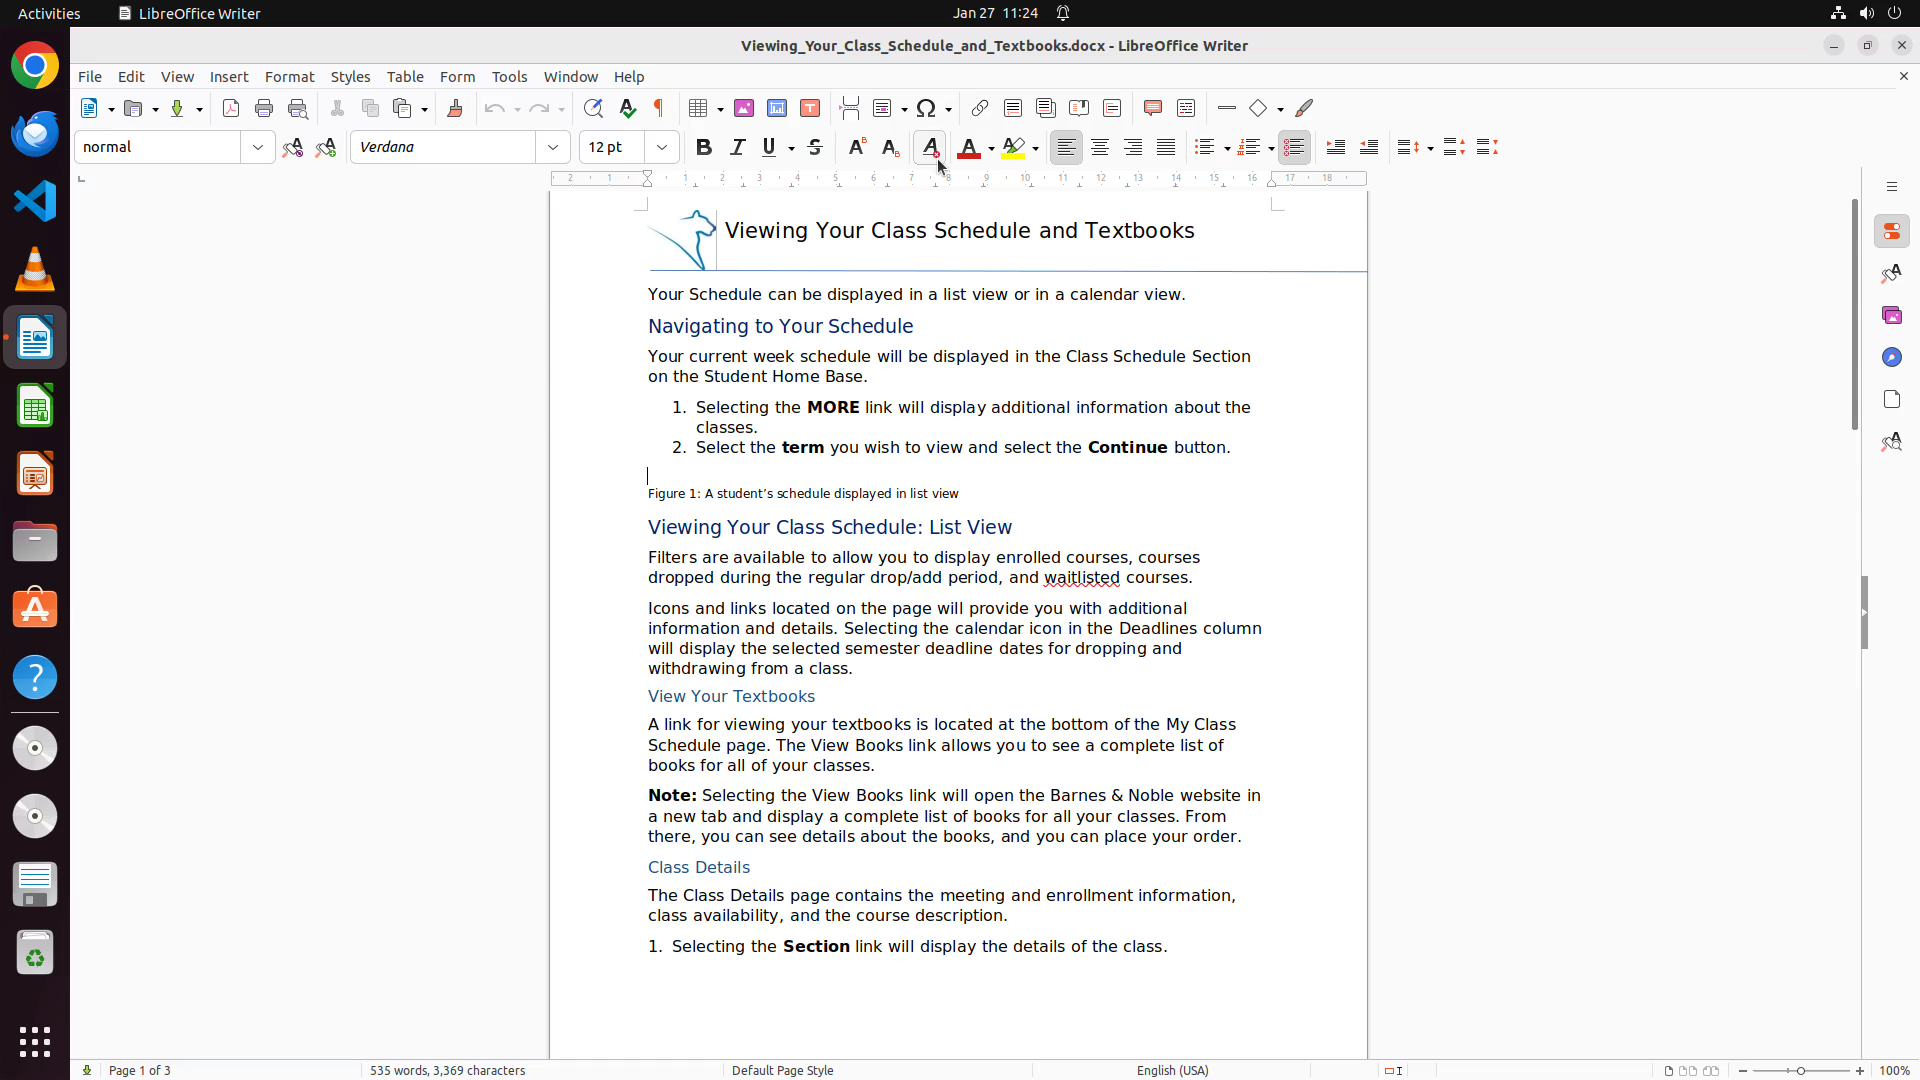The width and height of the screenshot is (1920, 1080).
Task: Run the spelling check tool
Action: 627,108
